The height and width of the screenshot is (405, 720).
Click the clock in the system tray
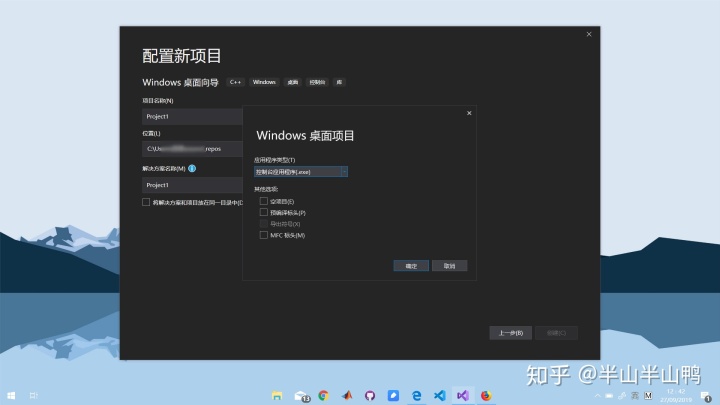coord(676,395)
